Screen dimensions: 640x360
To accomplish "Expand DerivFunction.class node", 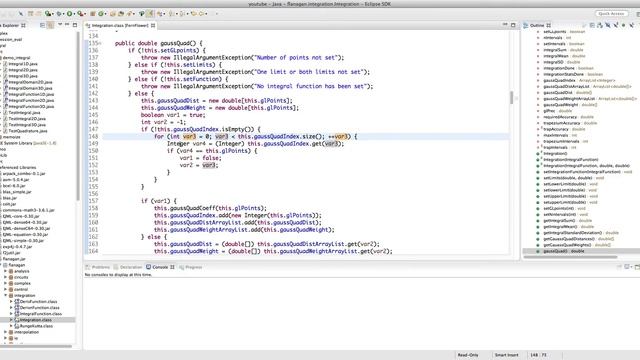I will tap(11, 302).
